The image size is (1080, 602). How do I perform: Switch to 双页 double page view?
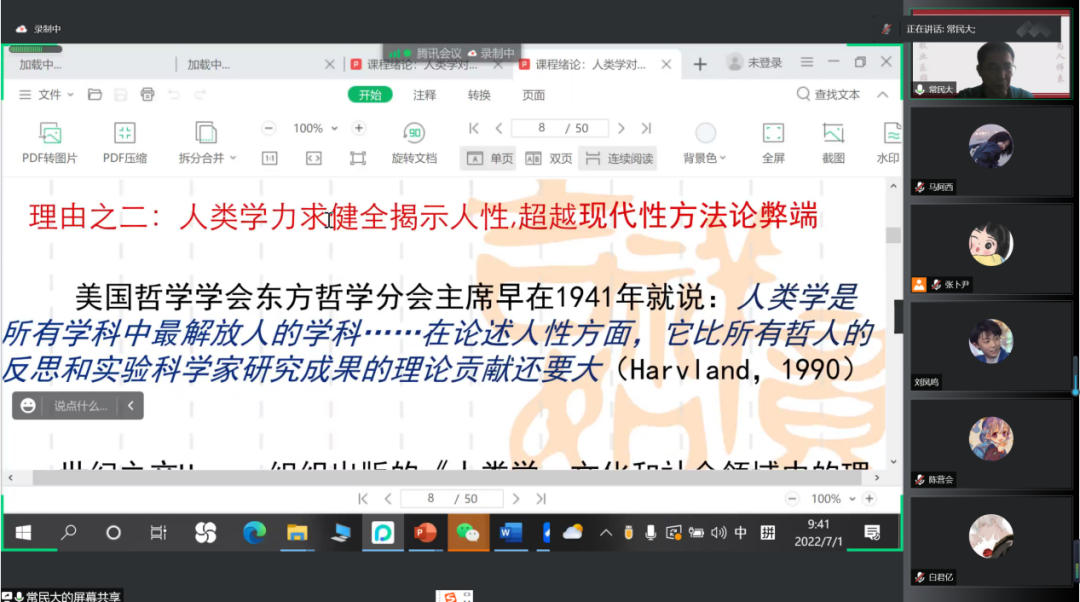coord(549,158)
